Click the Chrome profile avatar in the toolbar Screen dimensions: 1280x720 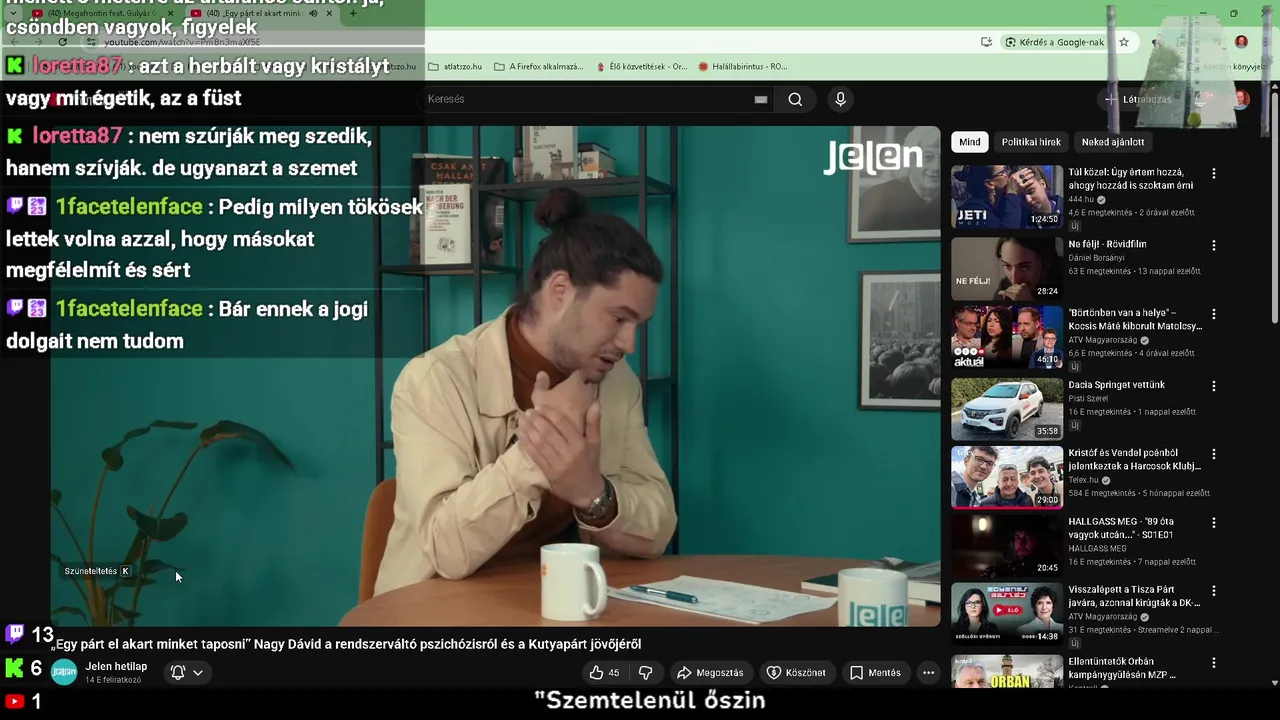pos(1241,42)
